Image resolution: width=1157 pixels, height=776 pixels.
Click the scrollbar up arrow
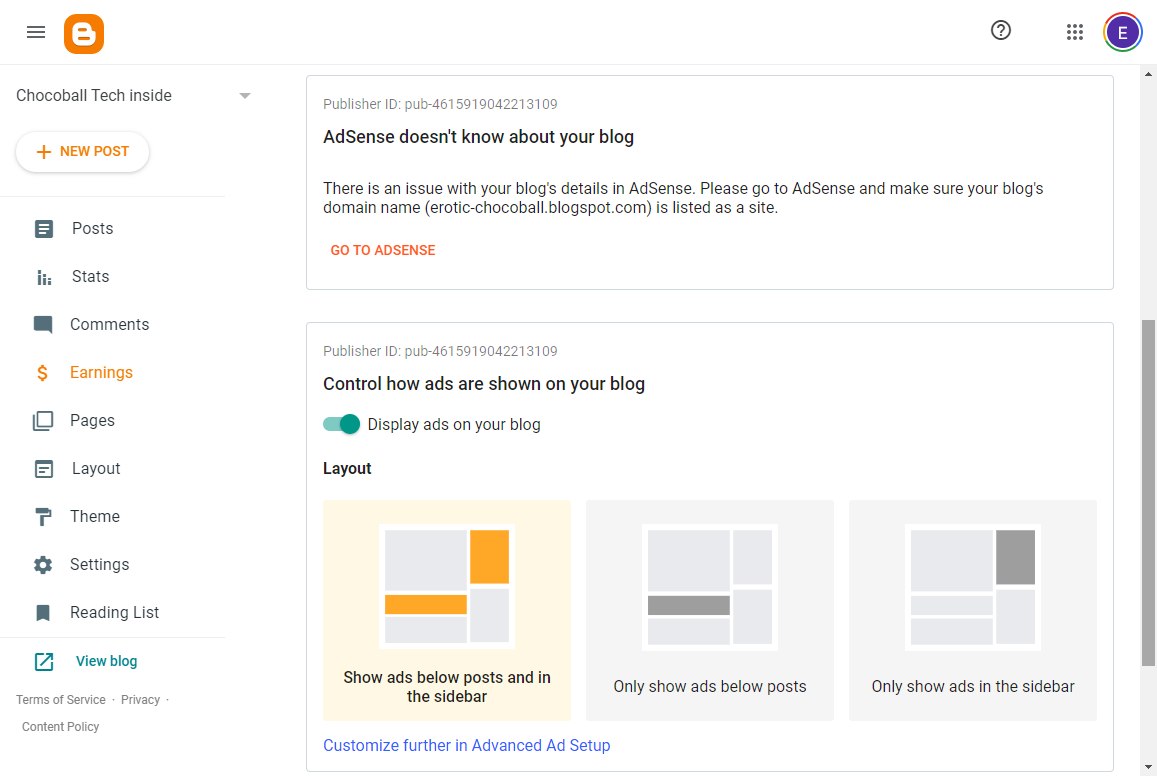tap(1148, 74)
